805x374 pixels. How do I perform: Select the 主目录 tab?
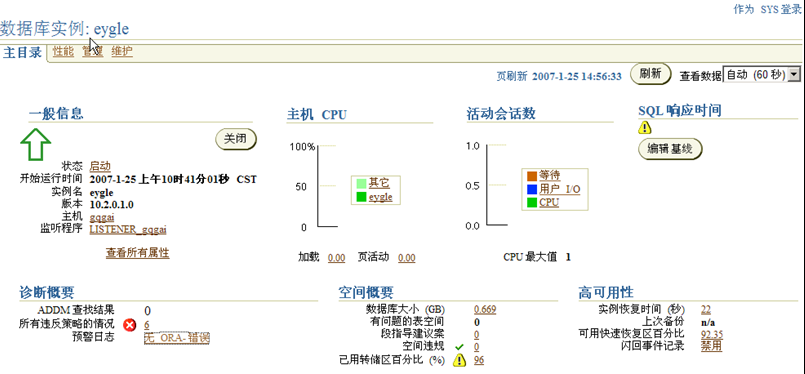click(x=23, y=52)
